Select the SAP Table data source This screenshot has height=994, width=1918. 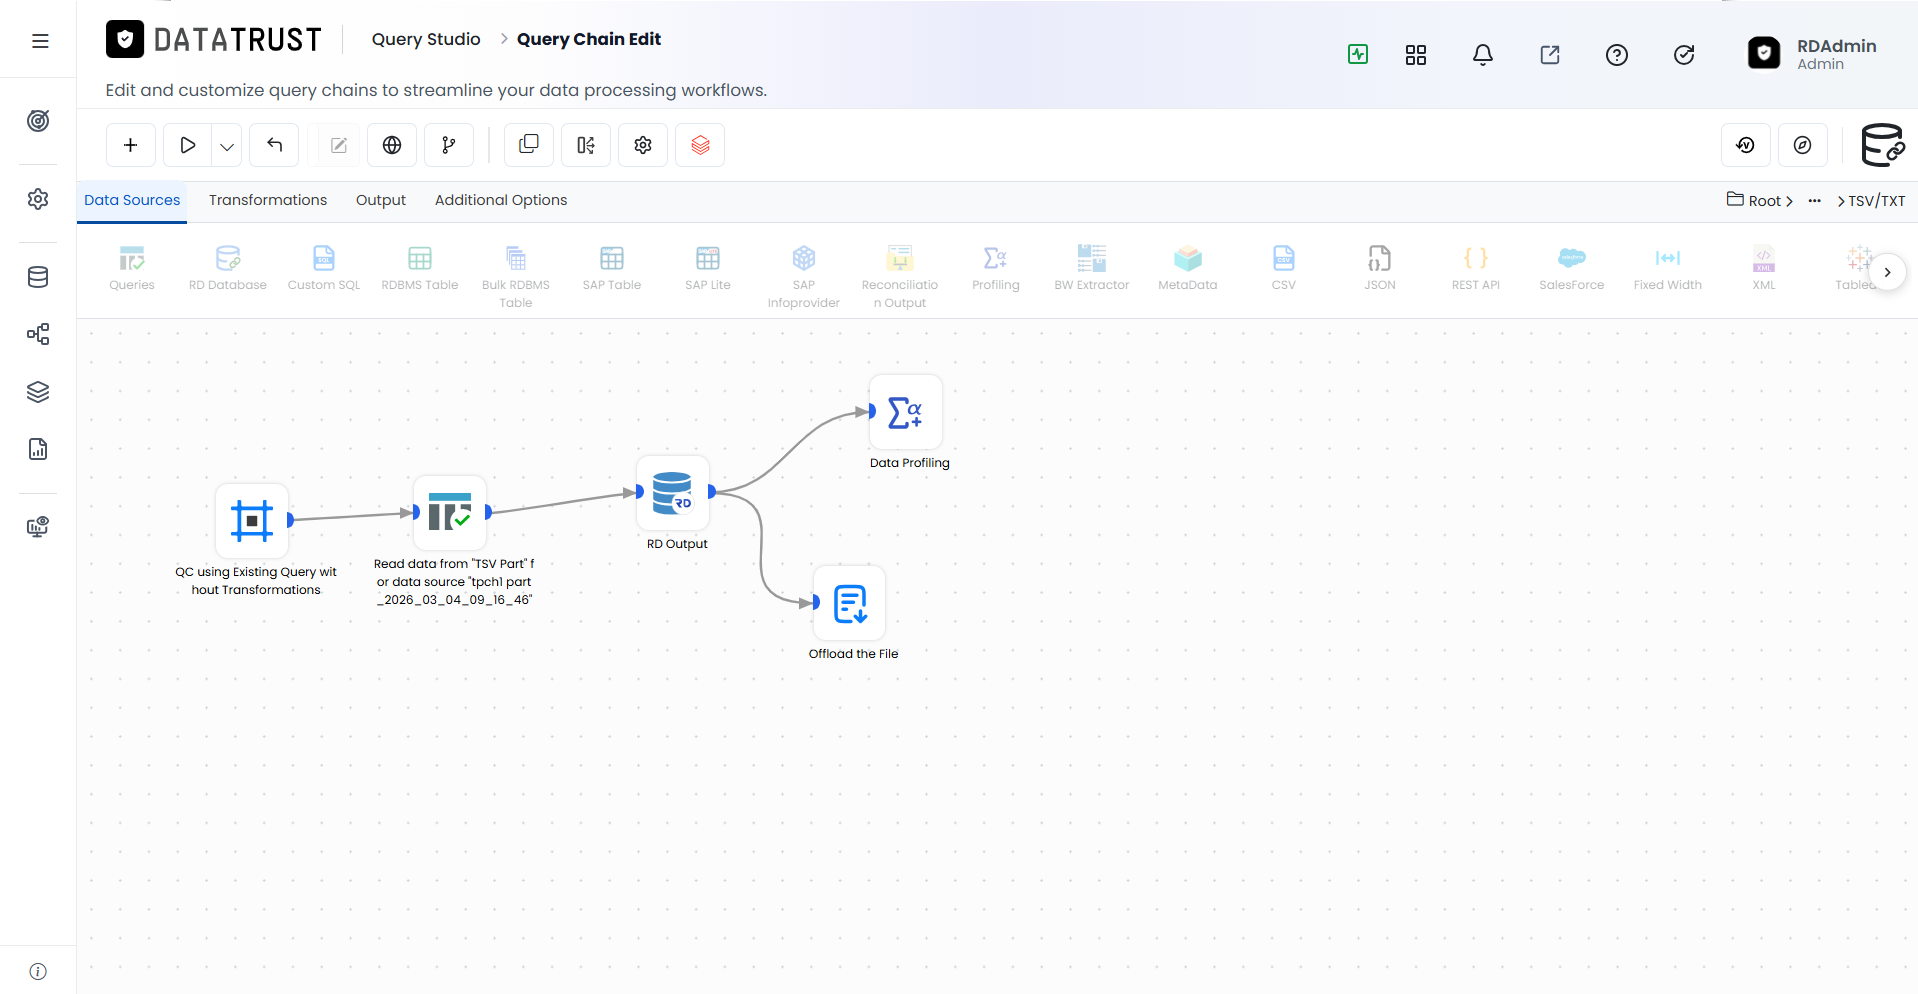point(612,268)
